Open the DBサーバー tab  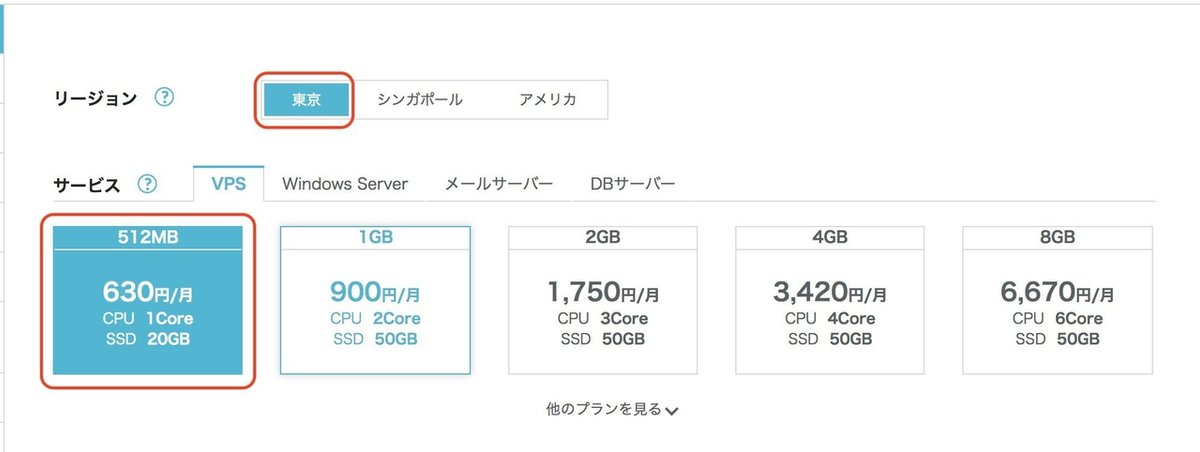[633, 184]
